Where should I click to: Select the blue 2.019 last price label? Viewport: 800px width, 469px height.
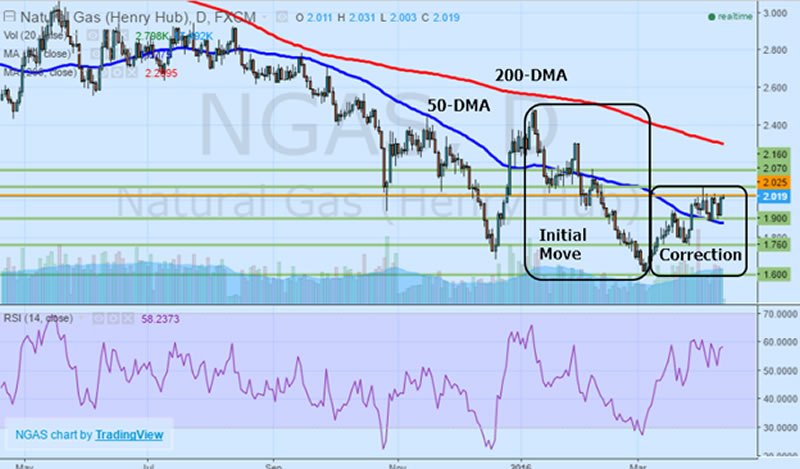(774, 196)
